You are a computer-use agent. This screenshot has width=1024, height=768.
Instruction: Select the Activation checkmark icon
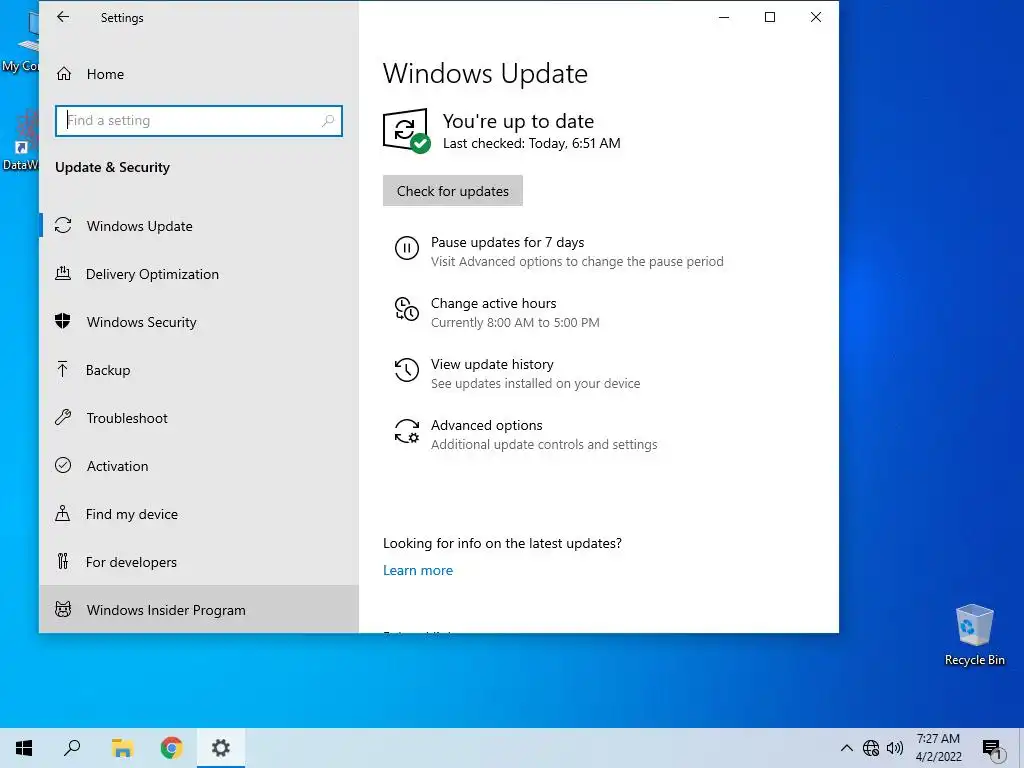[63, 465]
